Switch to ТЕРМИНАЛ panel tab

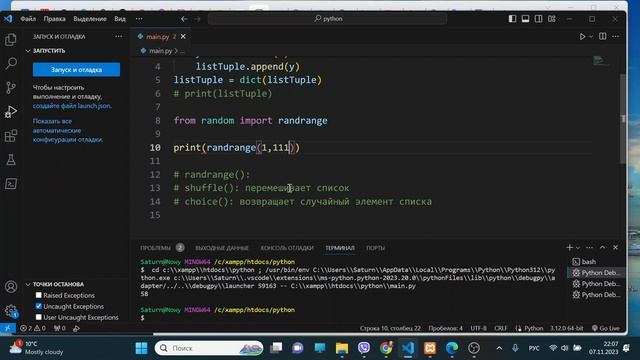pos(340,248)
